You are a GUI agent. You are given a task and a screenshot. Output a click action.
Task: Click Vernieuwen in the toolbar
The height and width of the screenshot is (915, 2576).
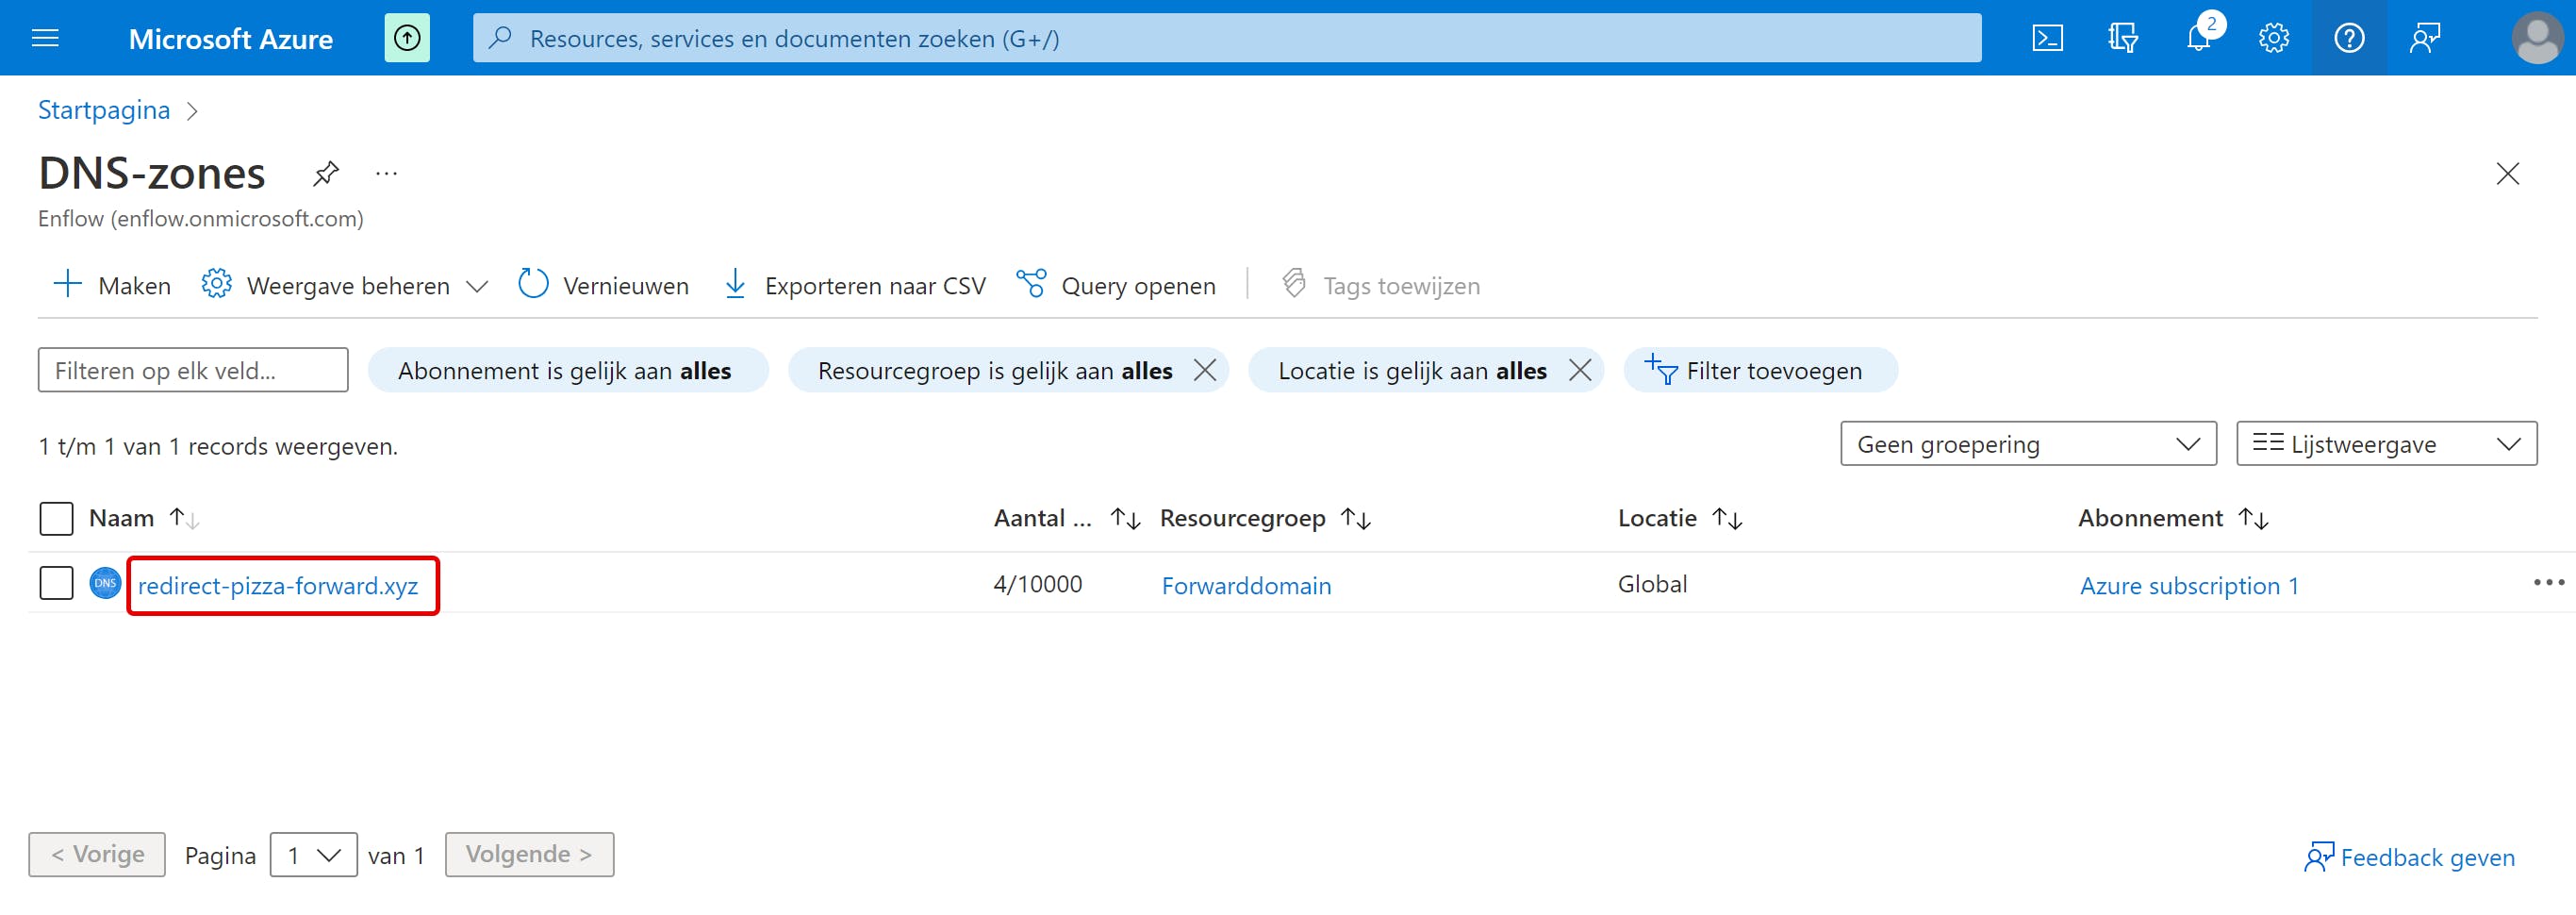pos(604,286)
